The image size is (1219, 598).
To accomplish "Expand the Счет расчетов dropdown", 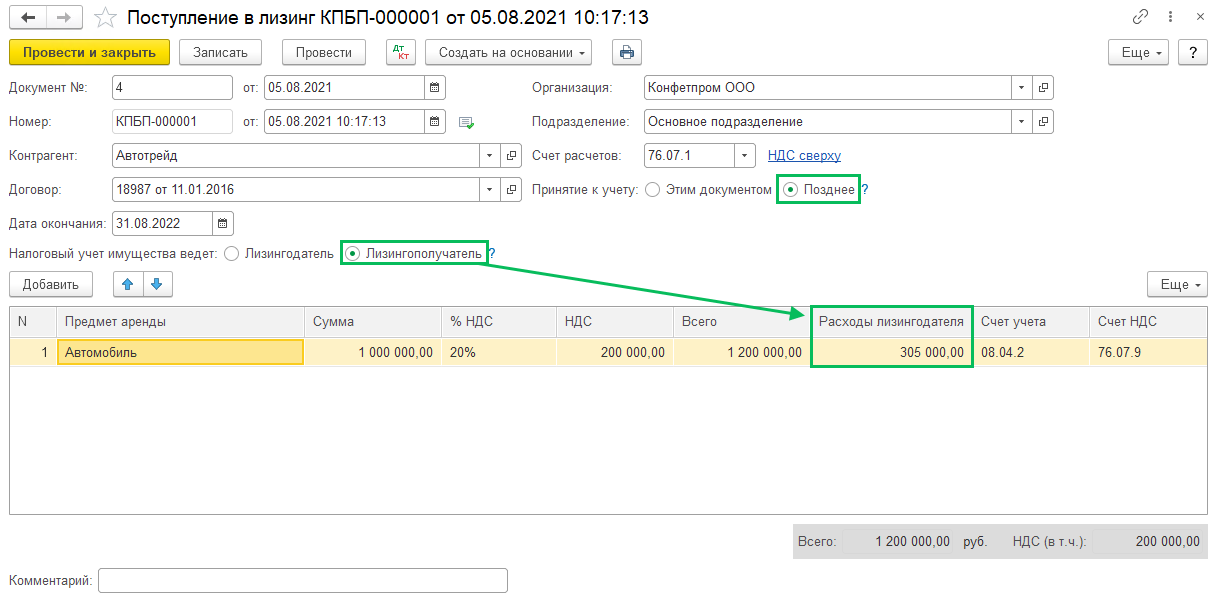I will [x=745, y=155].
